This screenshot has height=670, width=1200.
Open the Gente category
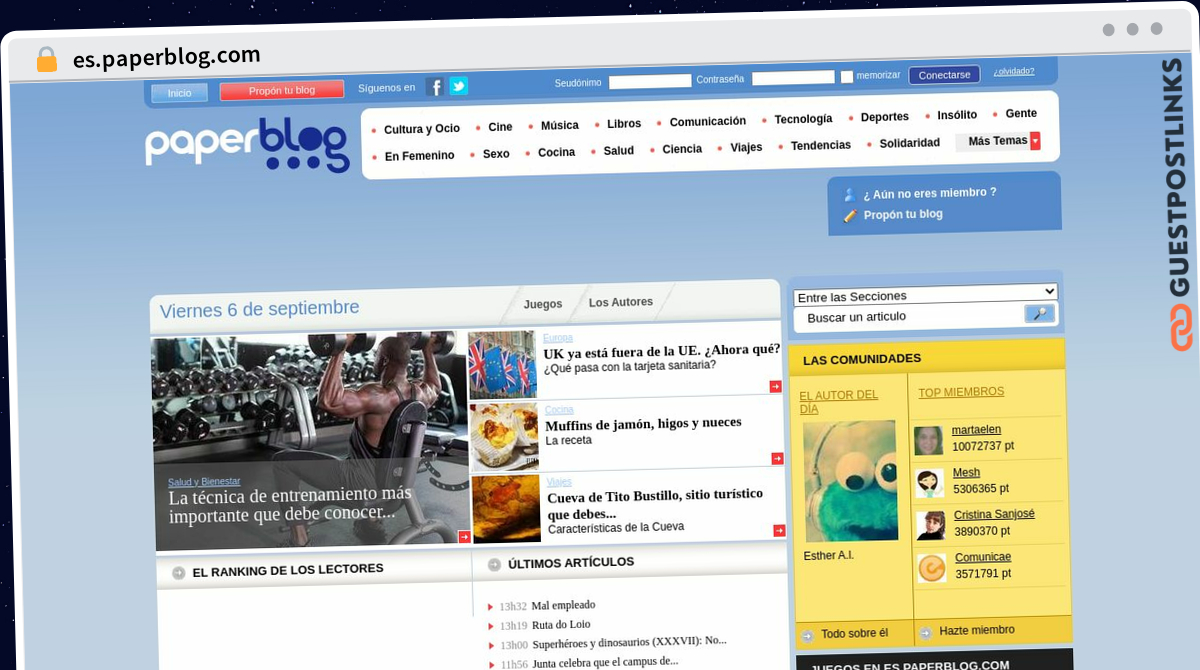click(x=1021, y=113)
